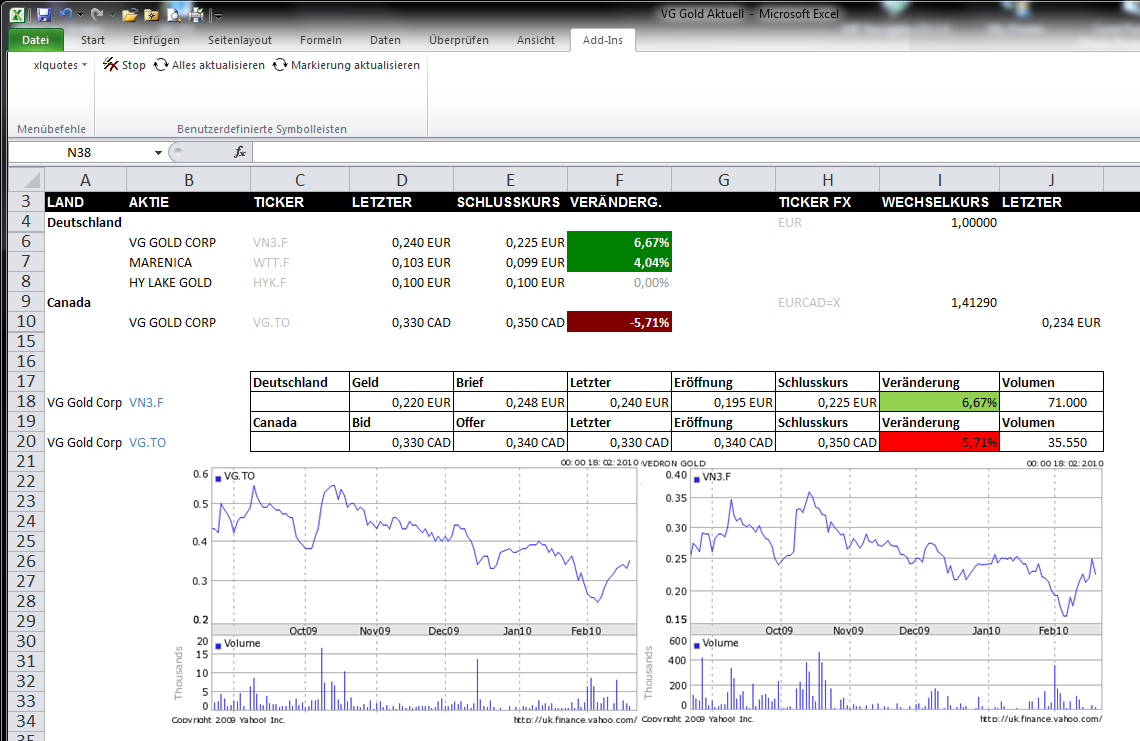Viewport: 1140px width, 741px height.
Task: Select row 18 header
Action: [26, 402]
